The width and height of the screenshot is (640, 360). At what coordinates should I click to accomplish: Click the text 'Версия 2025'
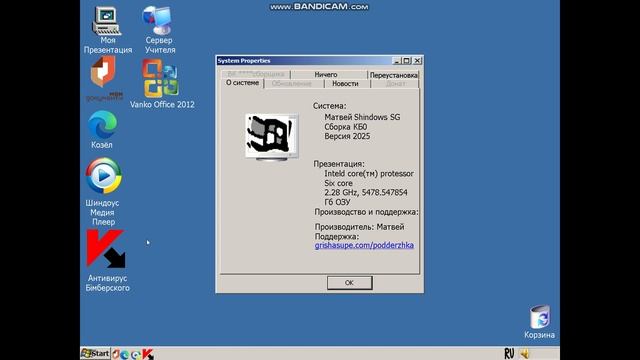[347, 136]
